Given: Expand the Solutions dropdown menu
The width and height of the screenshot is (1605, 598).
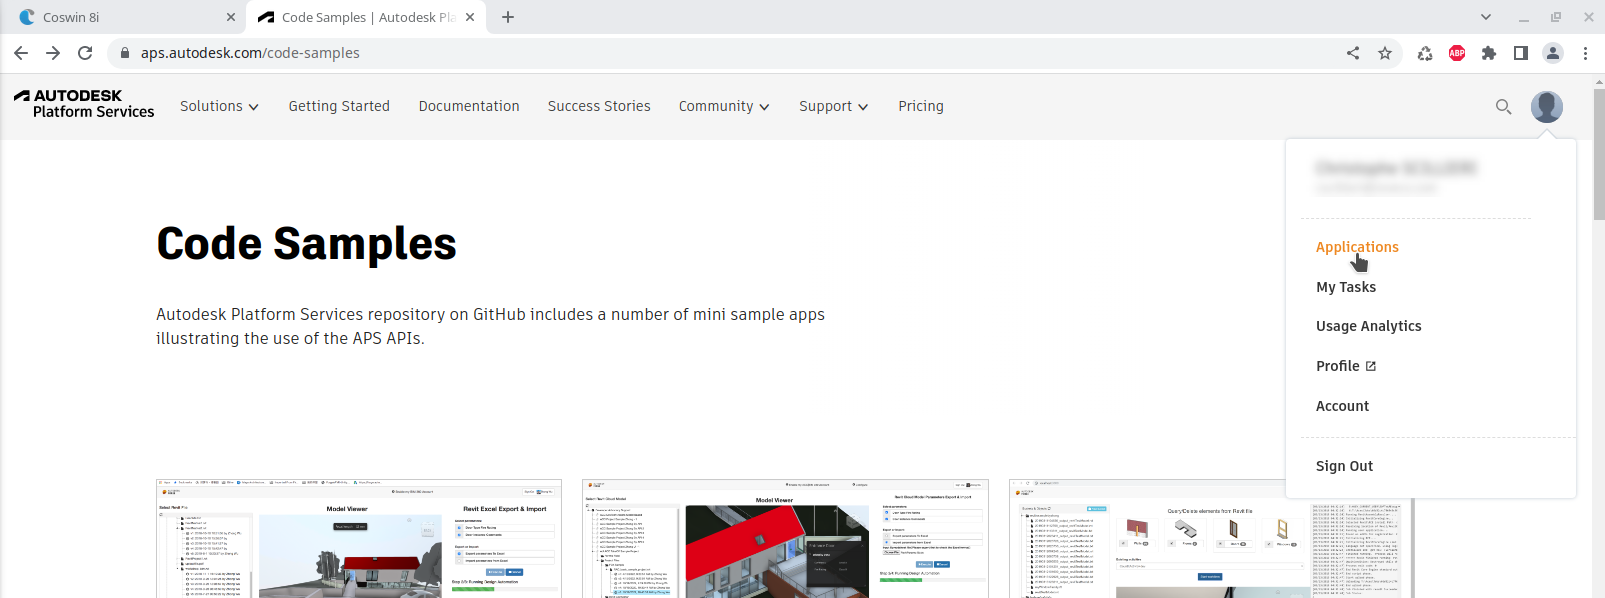Looking at the screenshot, I should coord(219,106).
